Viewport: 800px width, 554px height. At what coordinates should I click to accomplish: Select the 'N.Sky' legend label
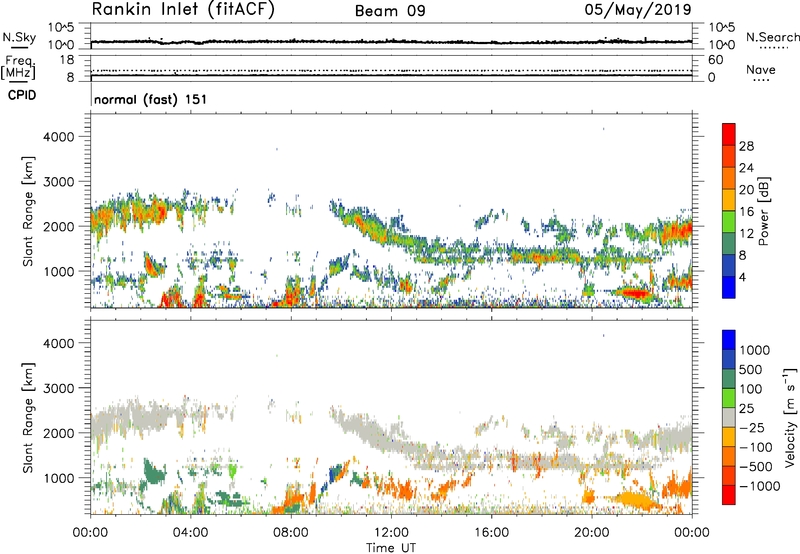click(19, 37)
